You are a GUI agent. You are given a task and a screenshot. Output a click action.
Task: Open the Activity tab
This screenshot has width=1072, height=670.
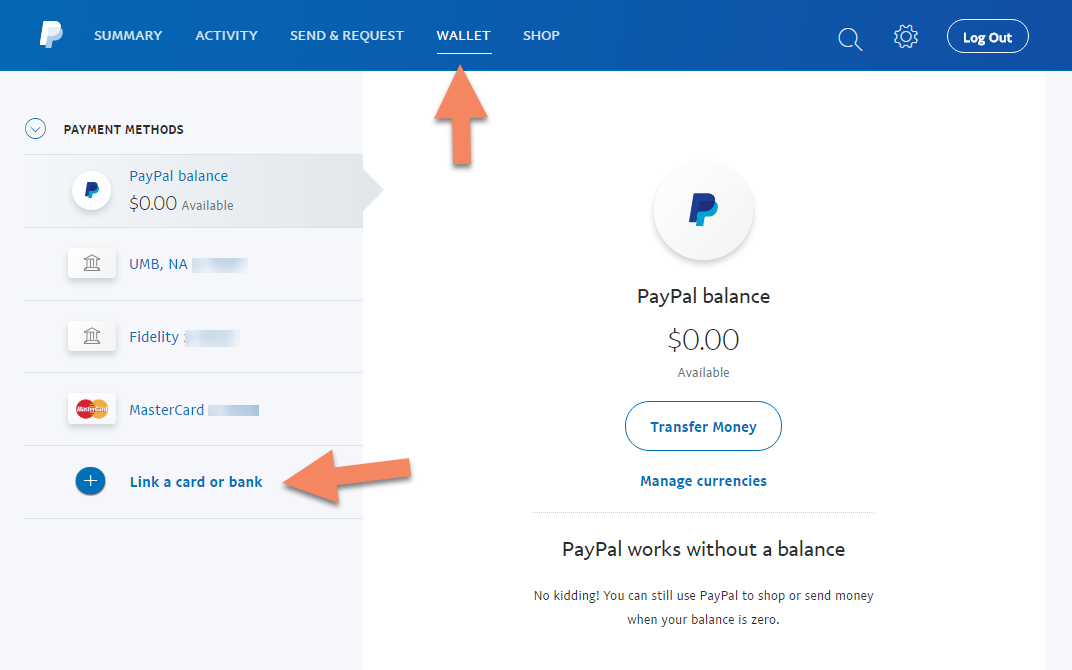[x=226, y=36]
